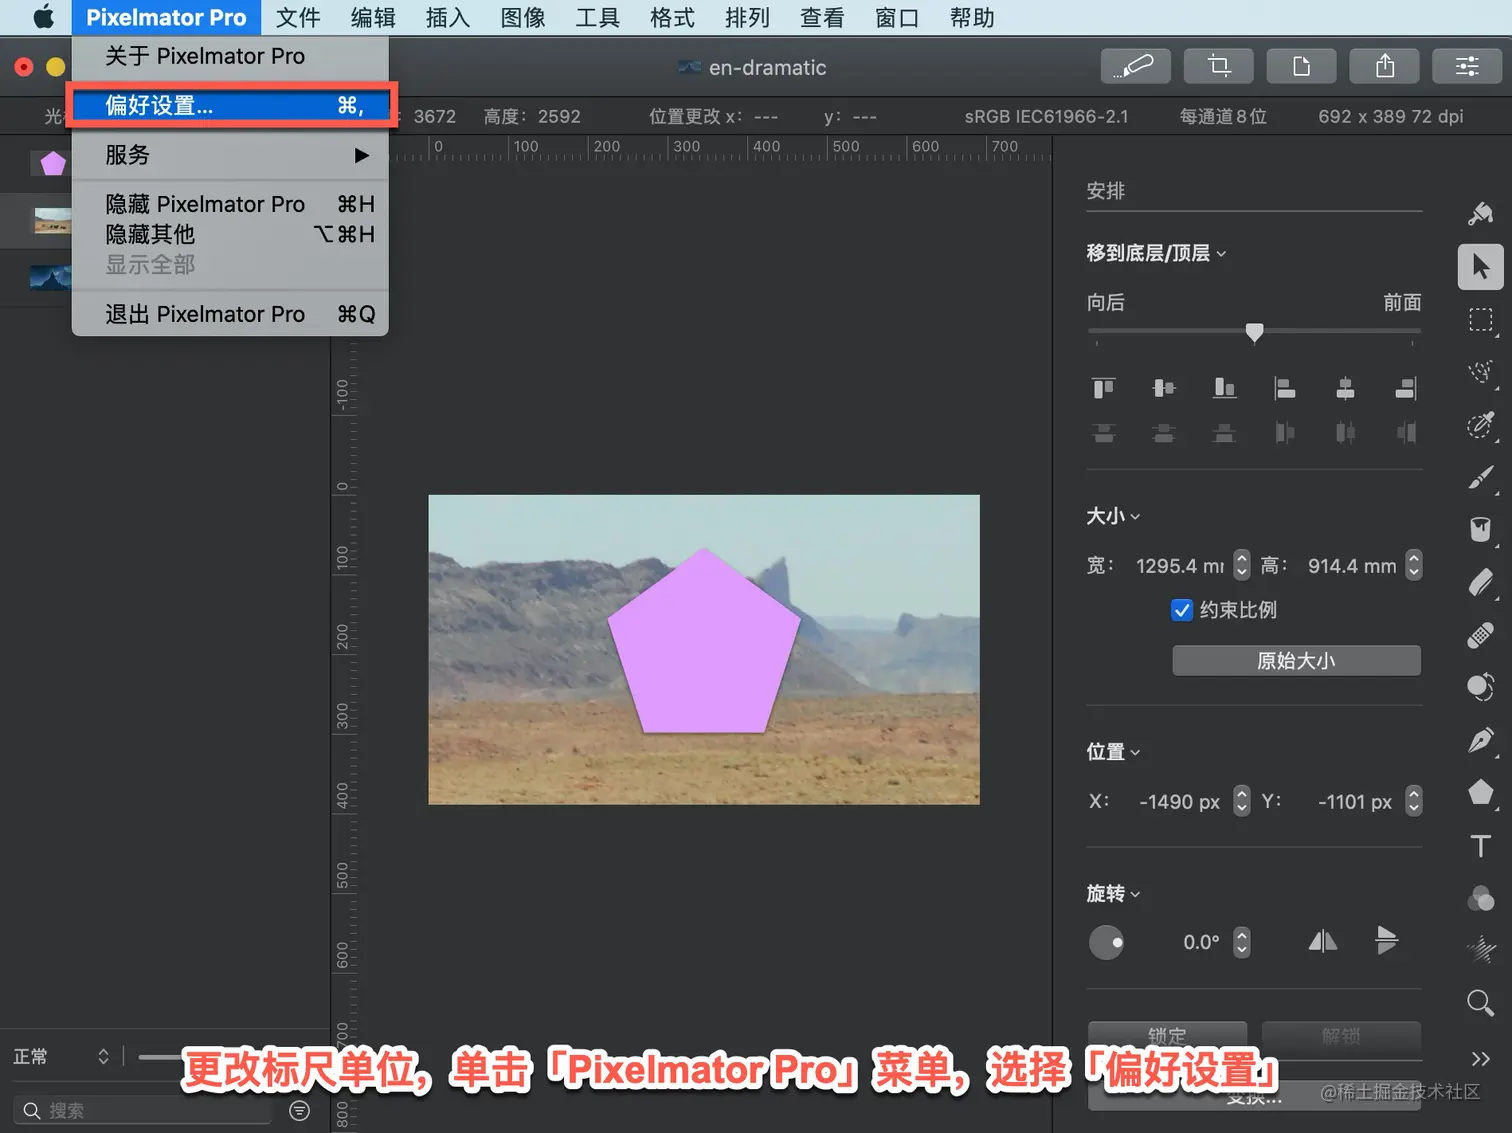Align vertical centers icon

pos(1164,388)
